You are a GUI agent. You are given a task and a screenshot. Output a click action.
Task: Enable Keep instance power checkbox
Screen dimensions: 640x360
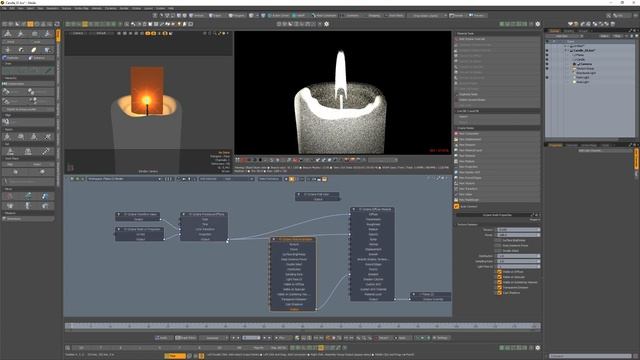[498, 246]
